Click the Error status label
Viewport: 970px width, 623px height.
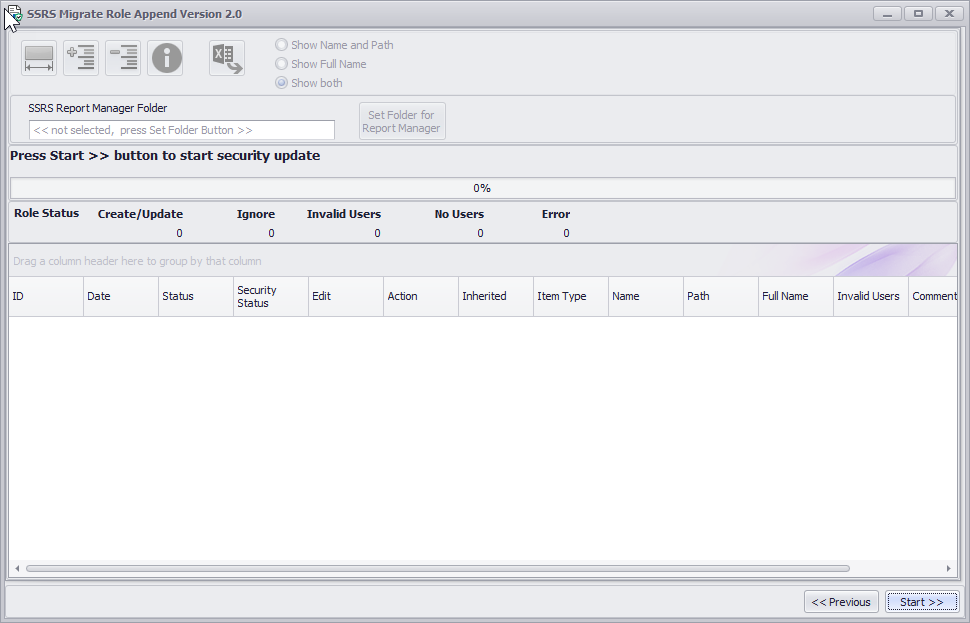(x=556, y=214)
